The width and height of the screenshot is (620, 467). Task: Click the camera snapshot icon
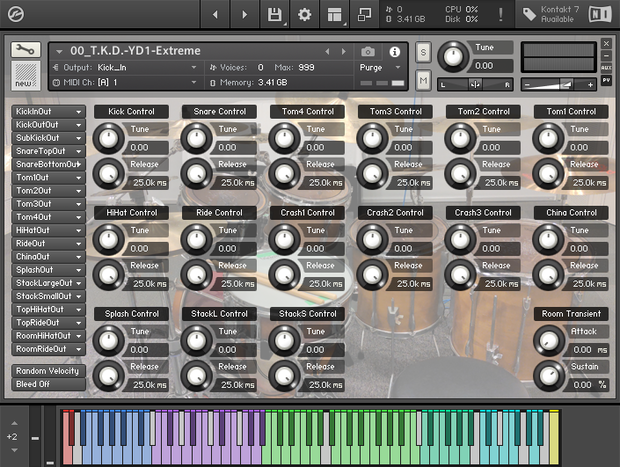(368, 51)
